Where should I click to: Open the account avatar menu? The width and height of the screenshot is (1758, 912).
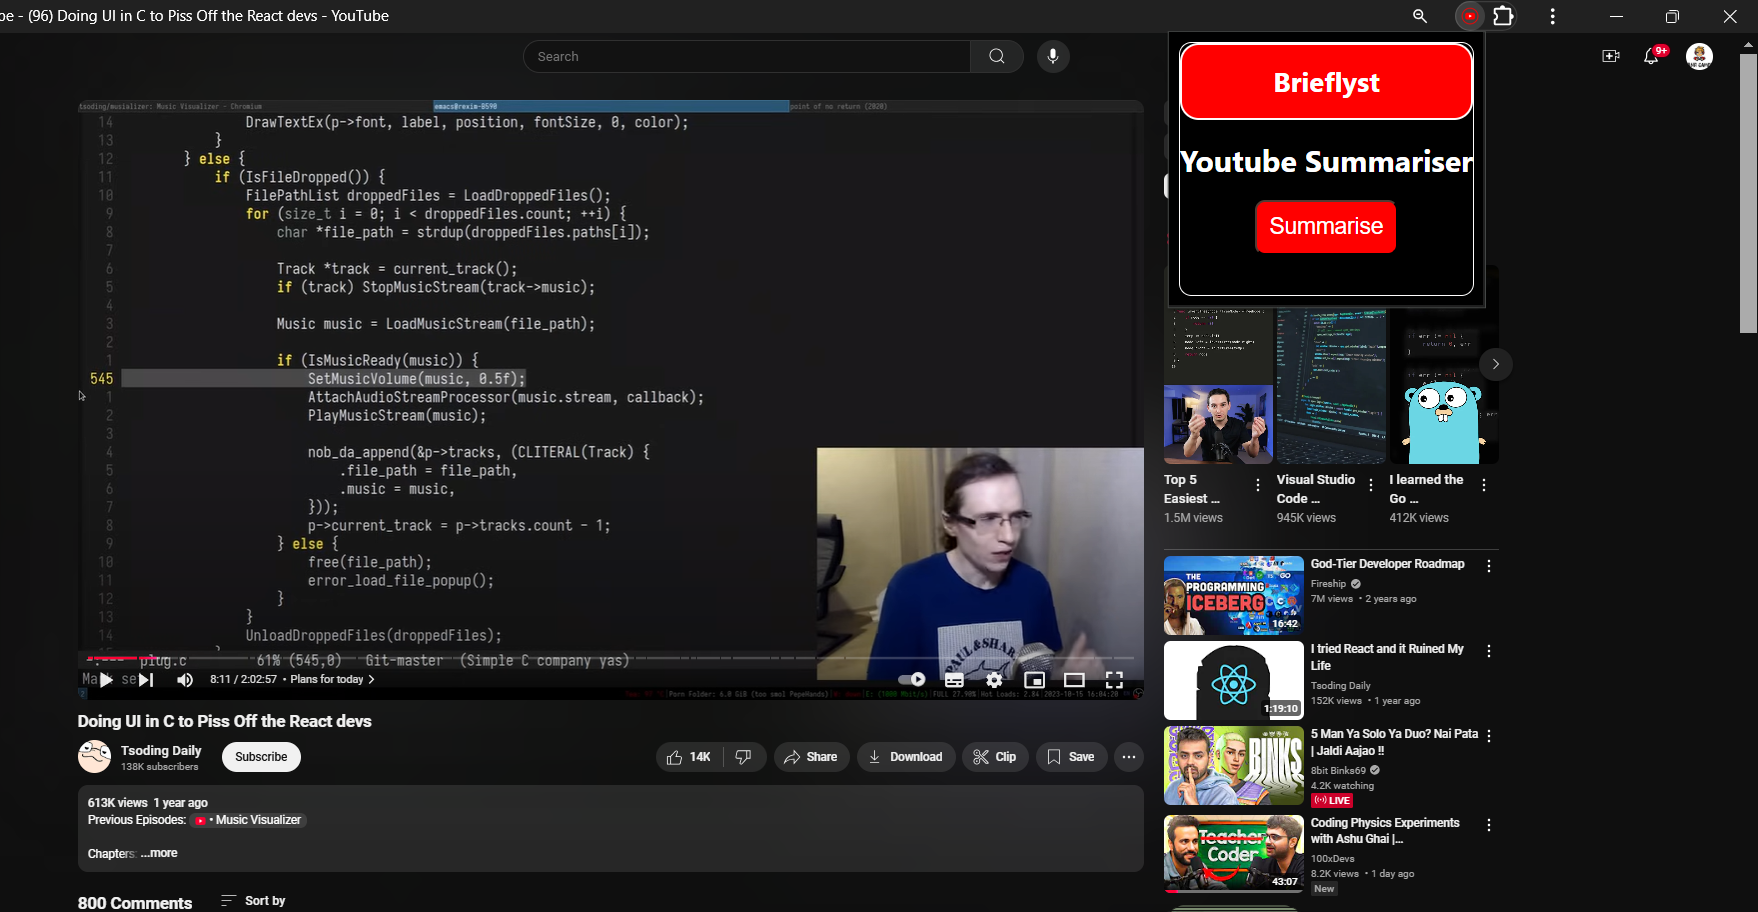point(1699,56)
